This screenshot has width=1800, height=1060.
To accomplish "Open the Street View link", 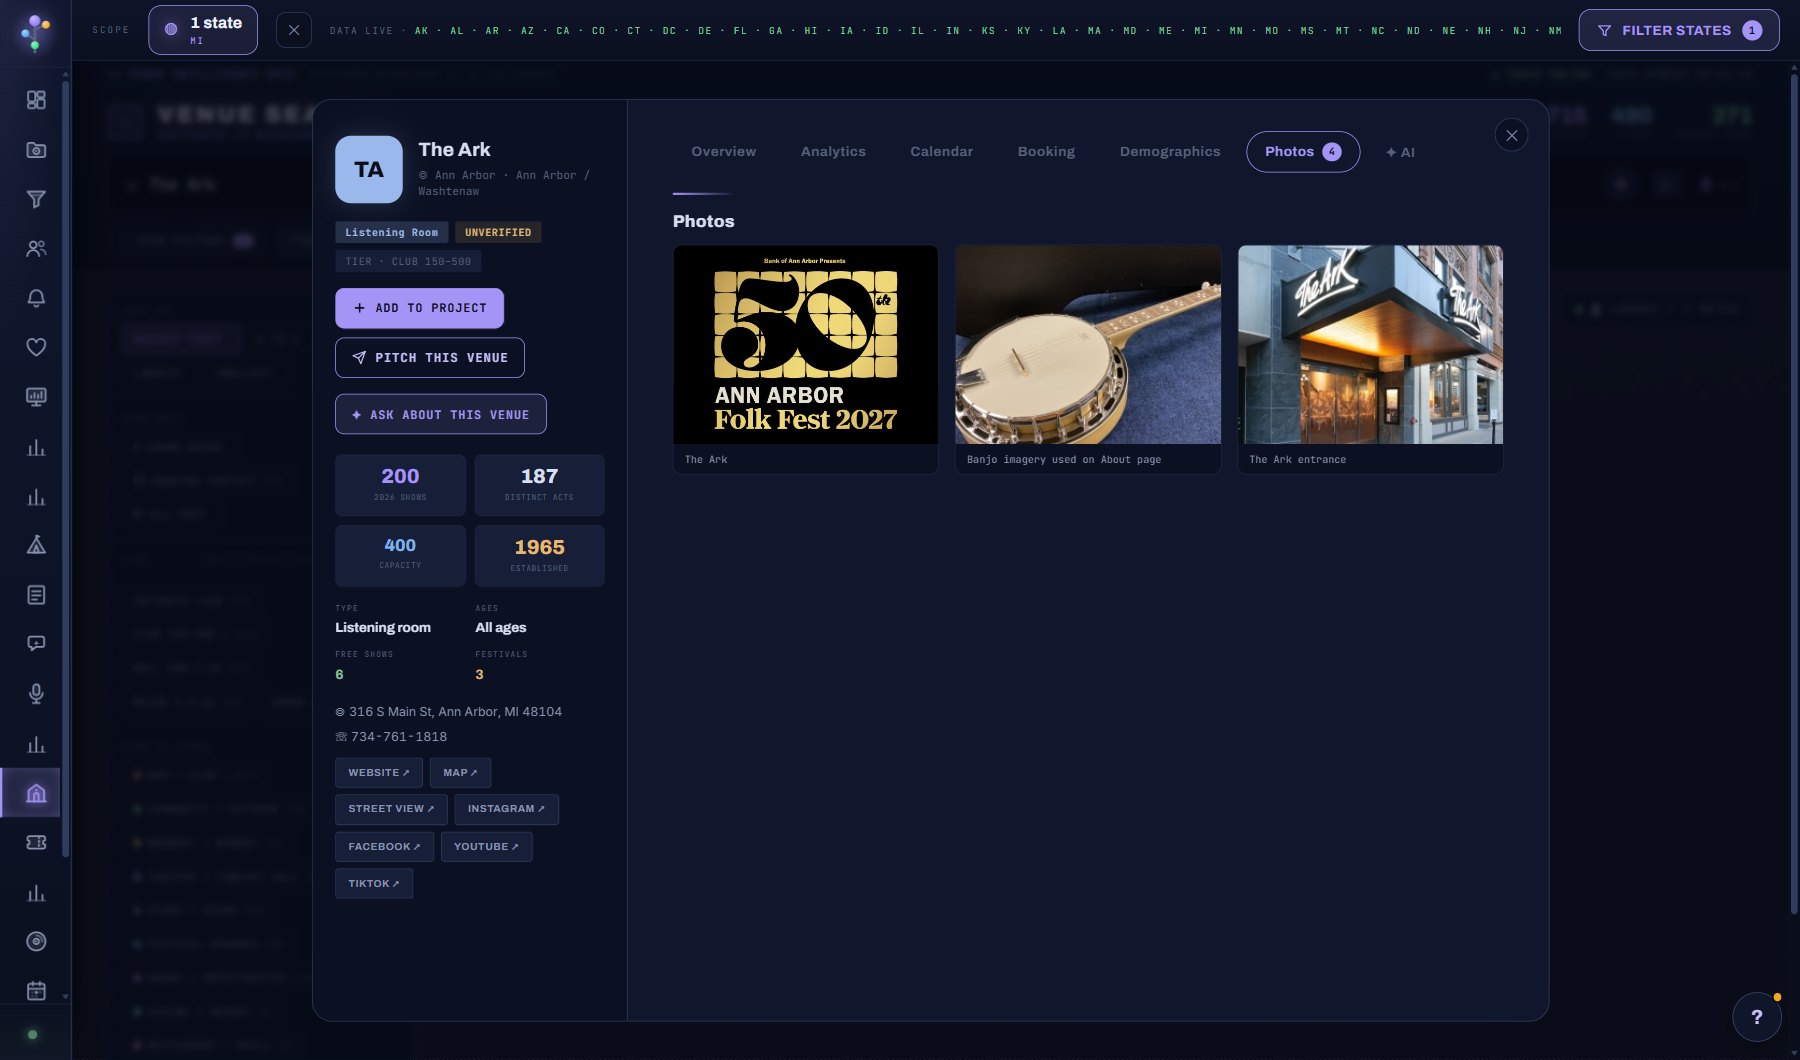I will (391, 809).
